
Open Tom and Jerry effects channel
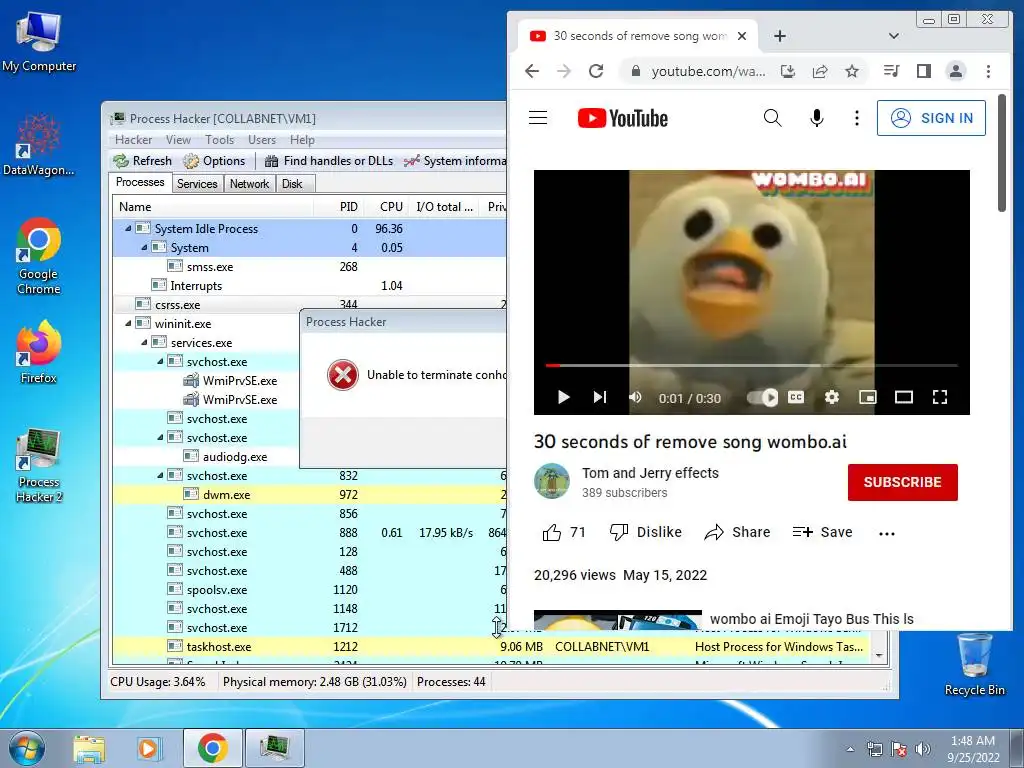click(650, 473)
